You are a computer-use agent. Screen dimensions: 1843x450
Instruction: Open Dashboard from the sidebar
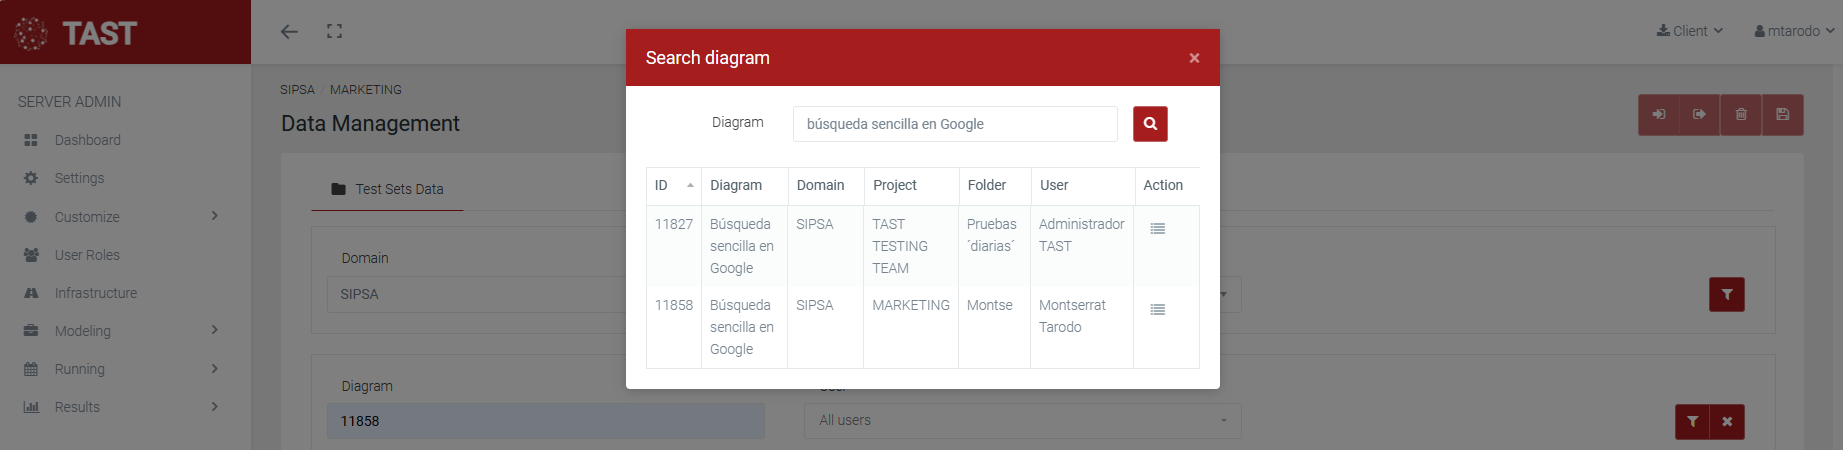tap(87, 140)
